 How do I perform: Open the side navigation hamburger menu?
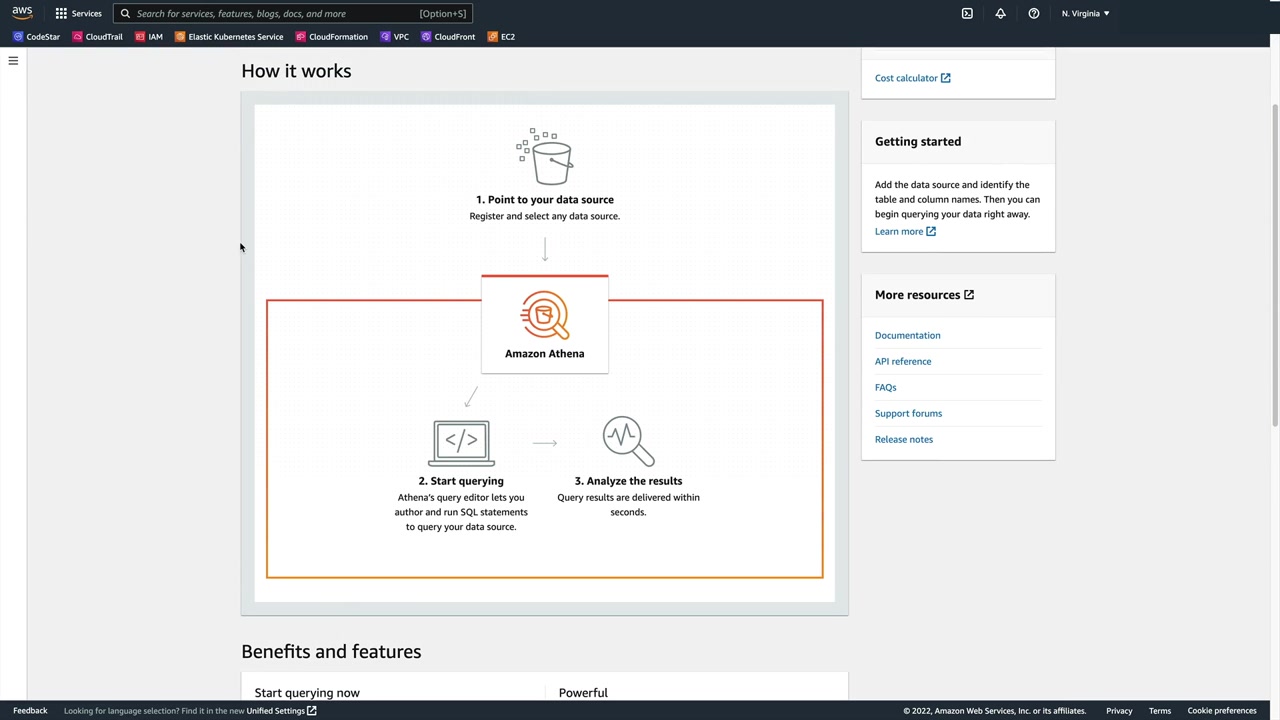pos(13,61)
